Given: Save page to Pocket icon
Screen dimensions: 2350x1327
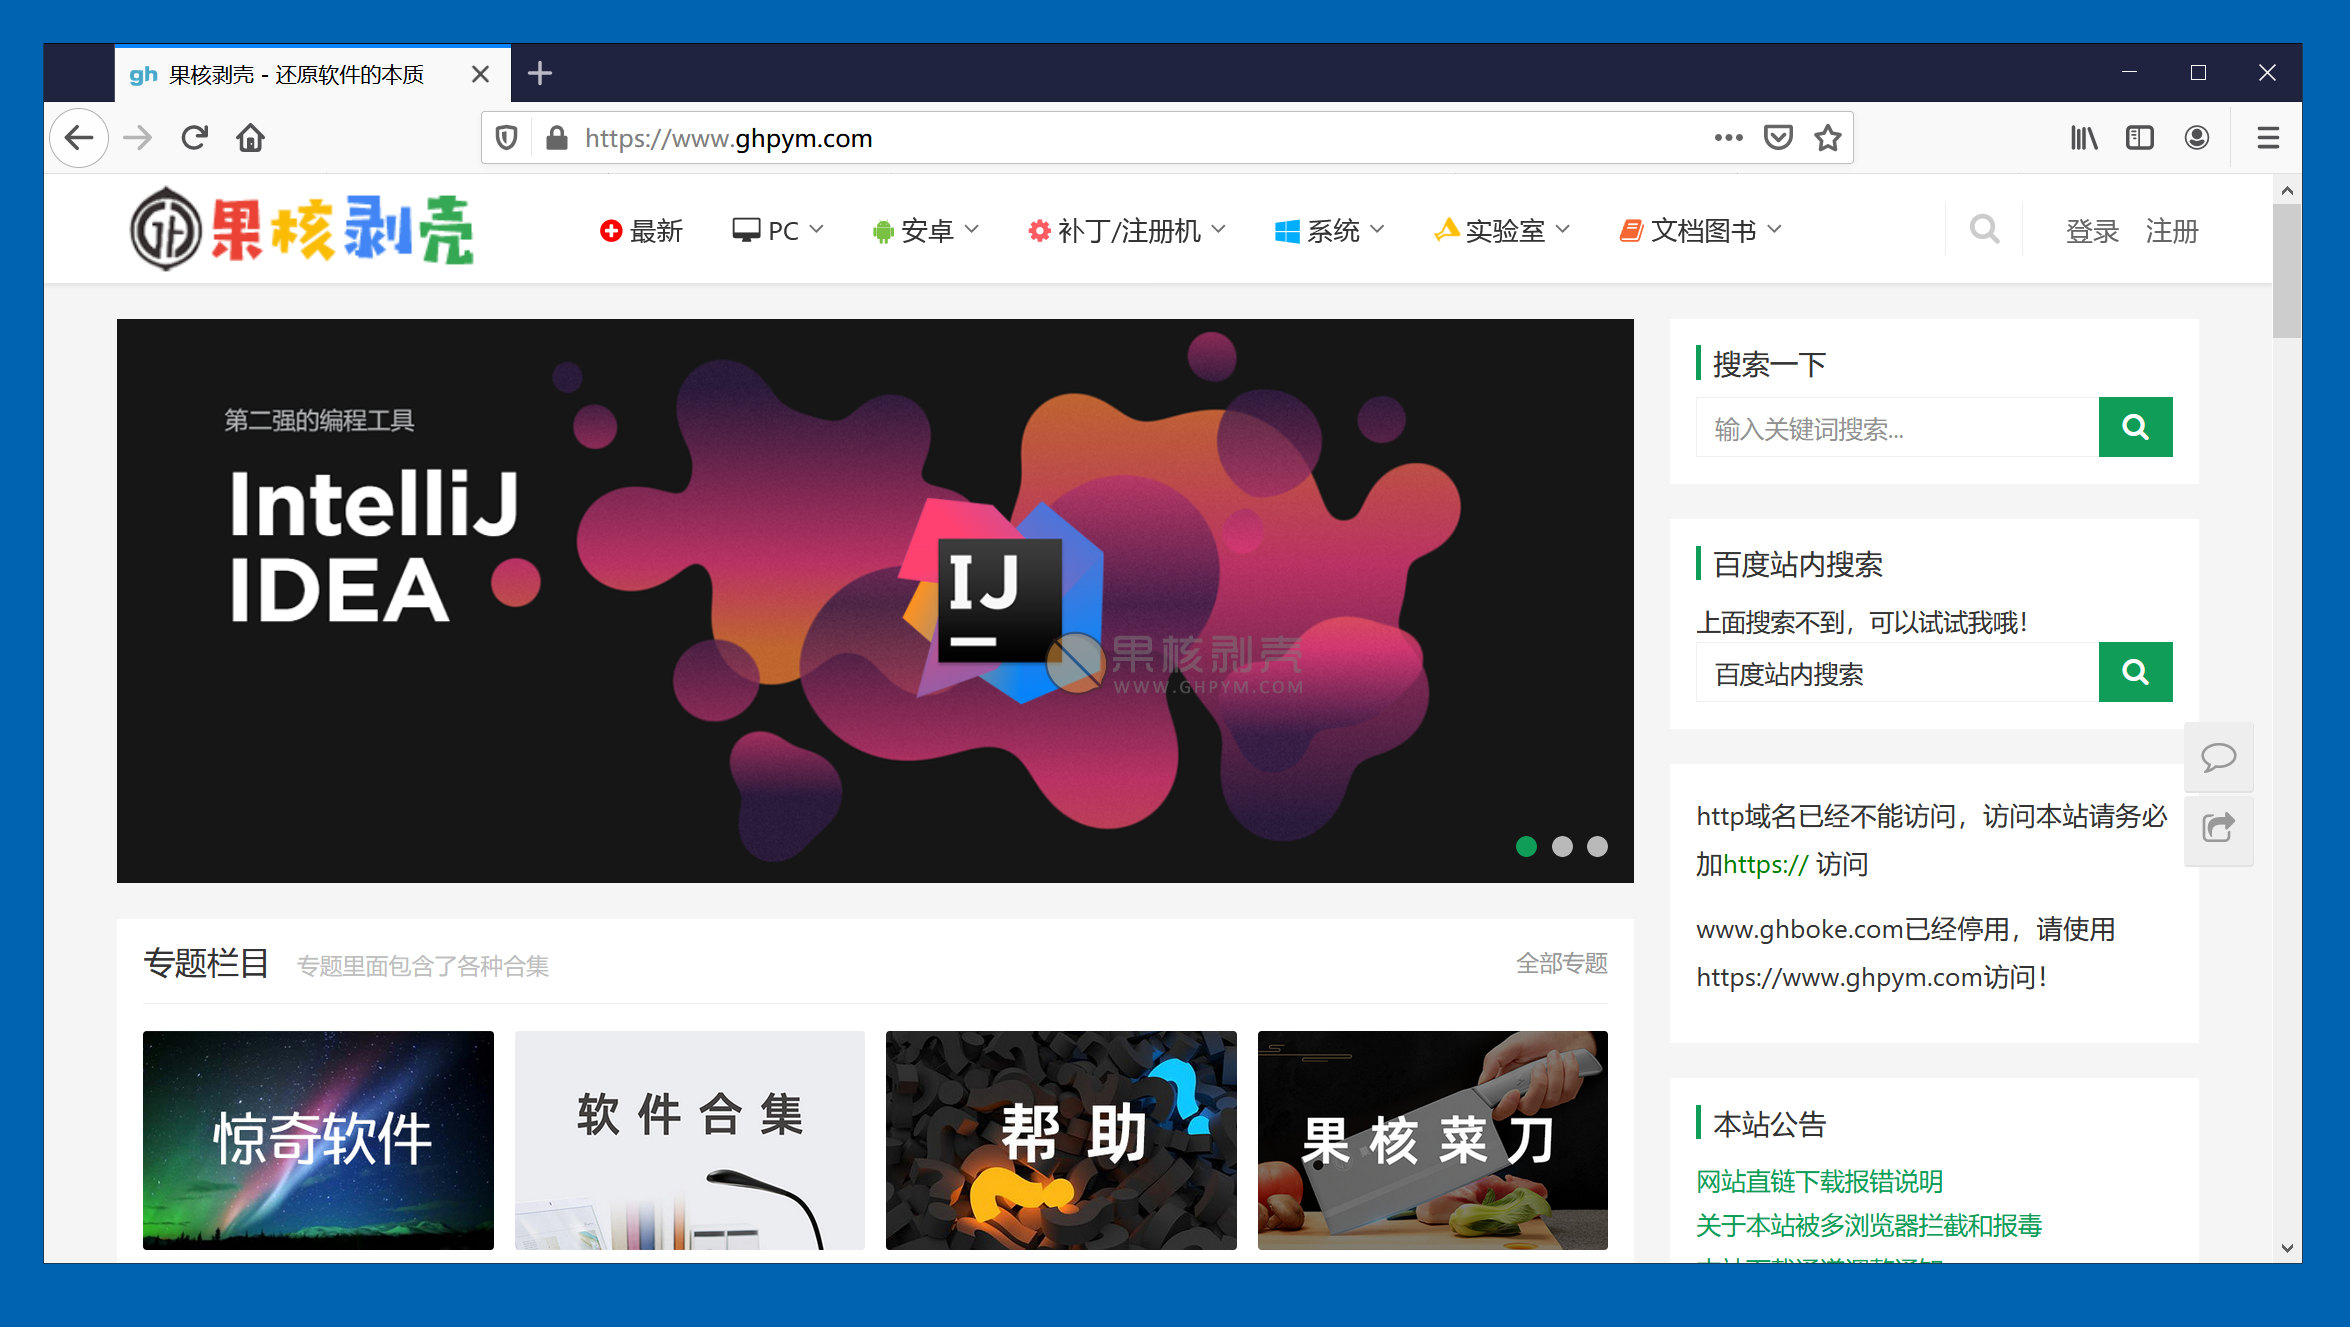Looking at the screenshot, I should coord(1777,138).
